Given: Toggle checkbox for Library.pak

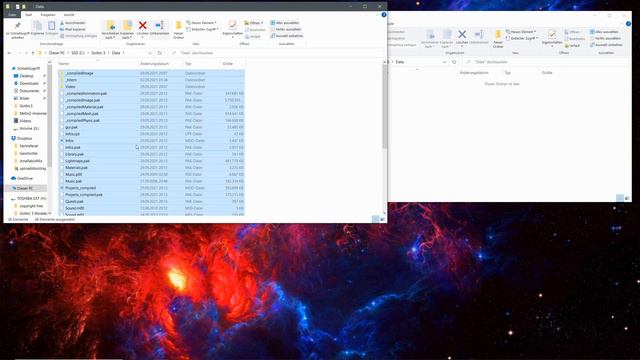Looking at the screenshot, I should click(62, 154).
